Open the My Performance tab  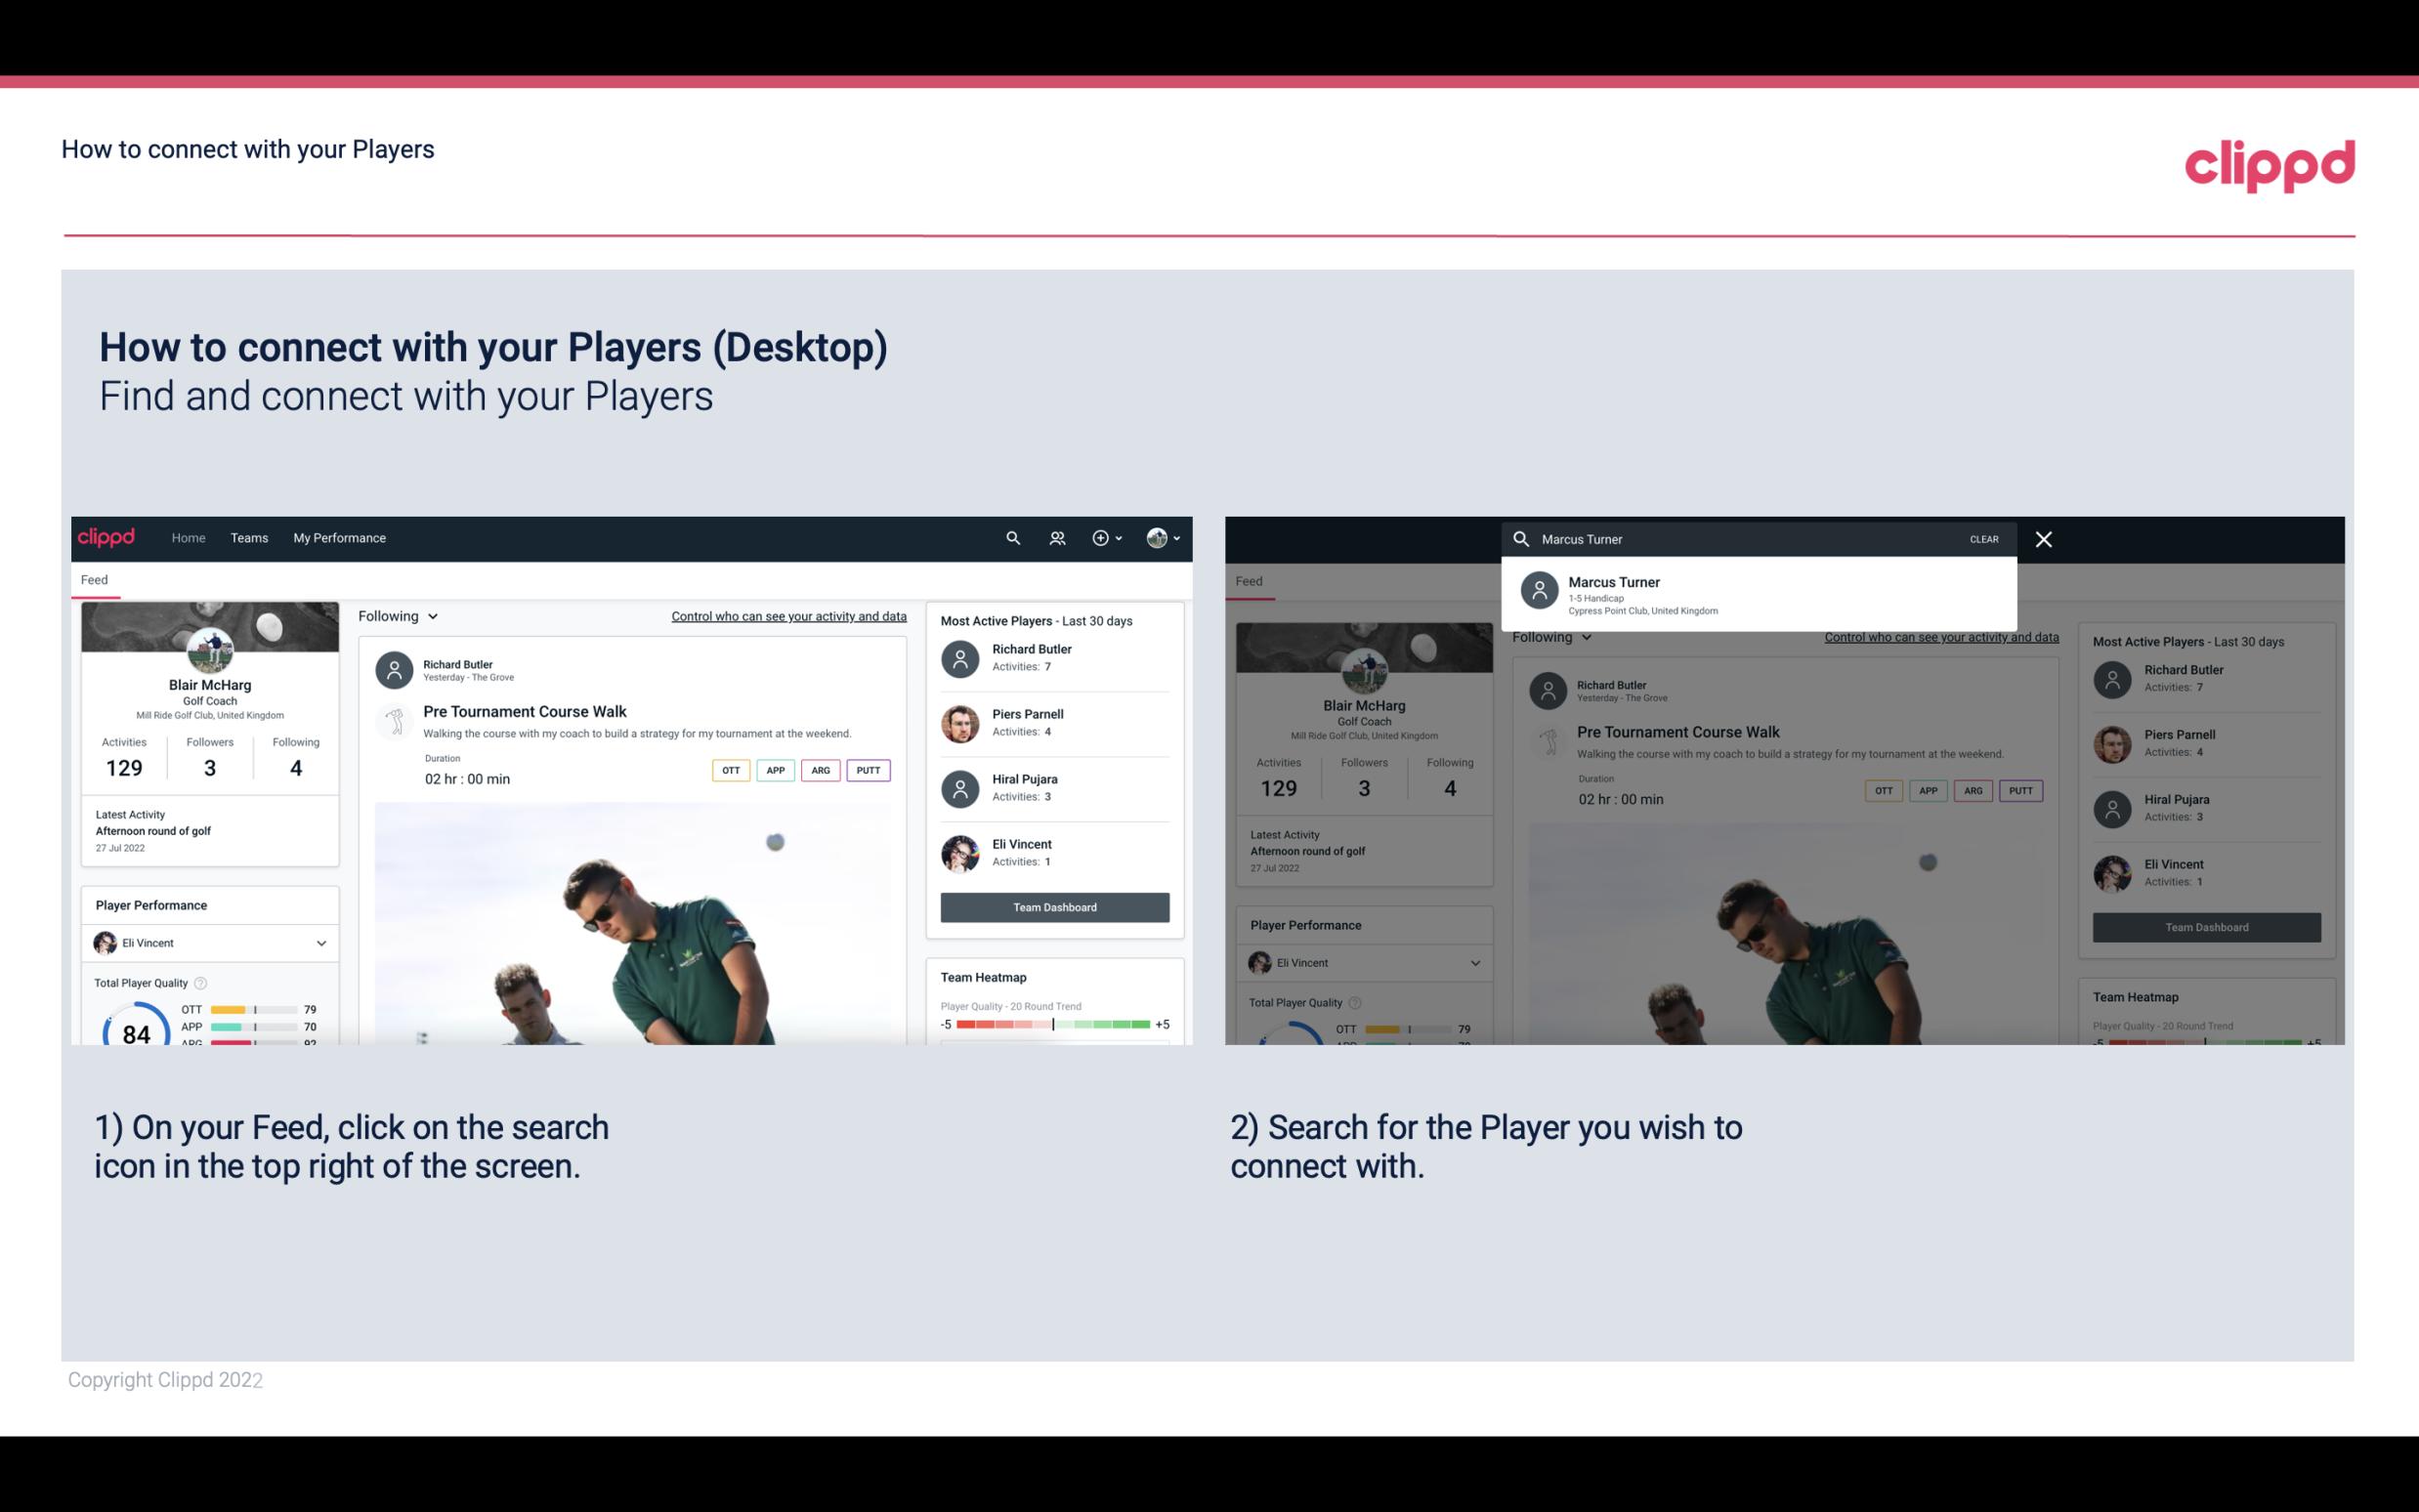340,538
